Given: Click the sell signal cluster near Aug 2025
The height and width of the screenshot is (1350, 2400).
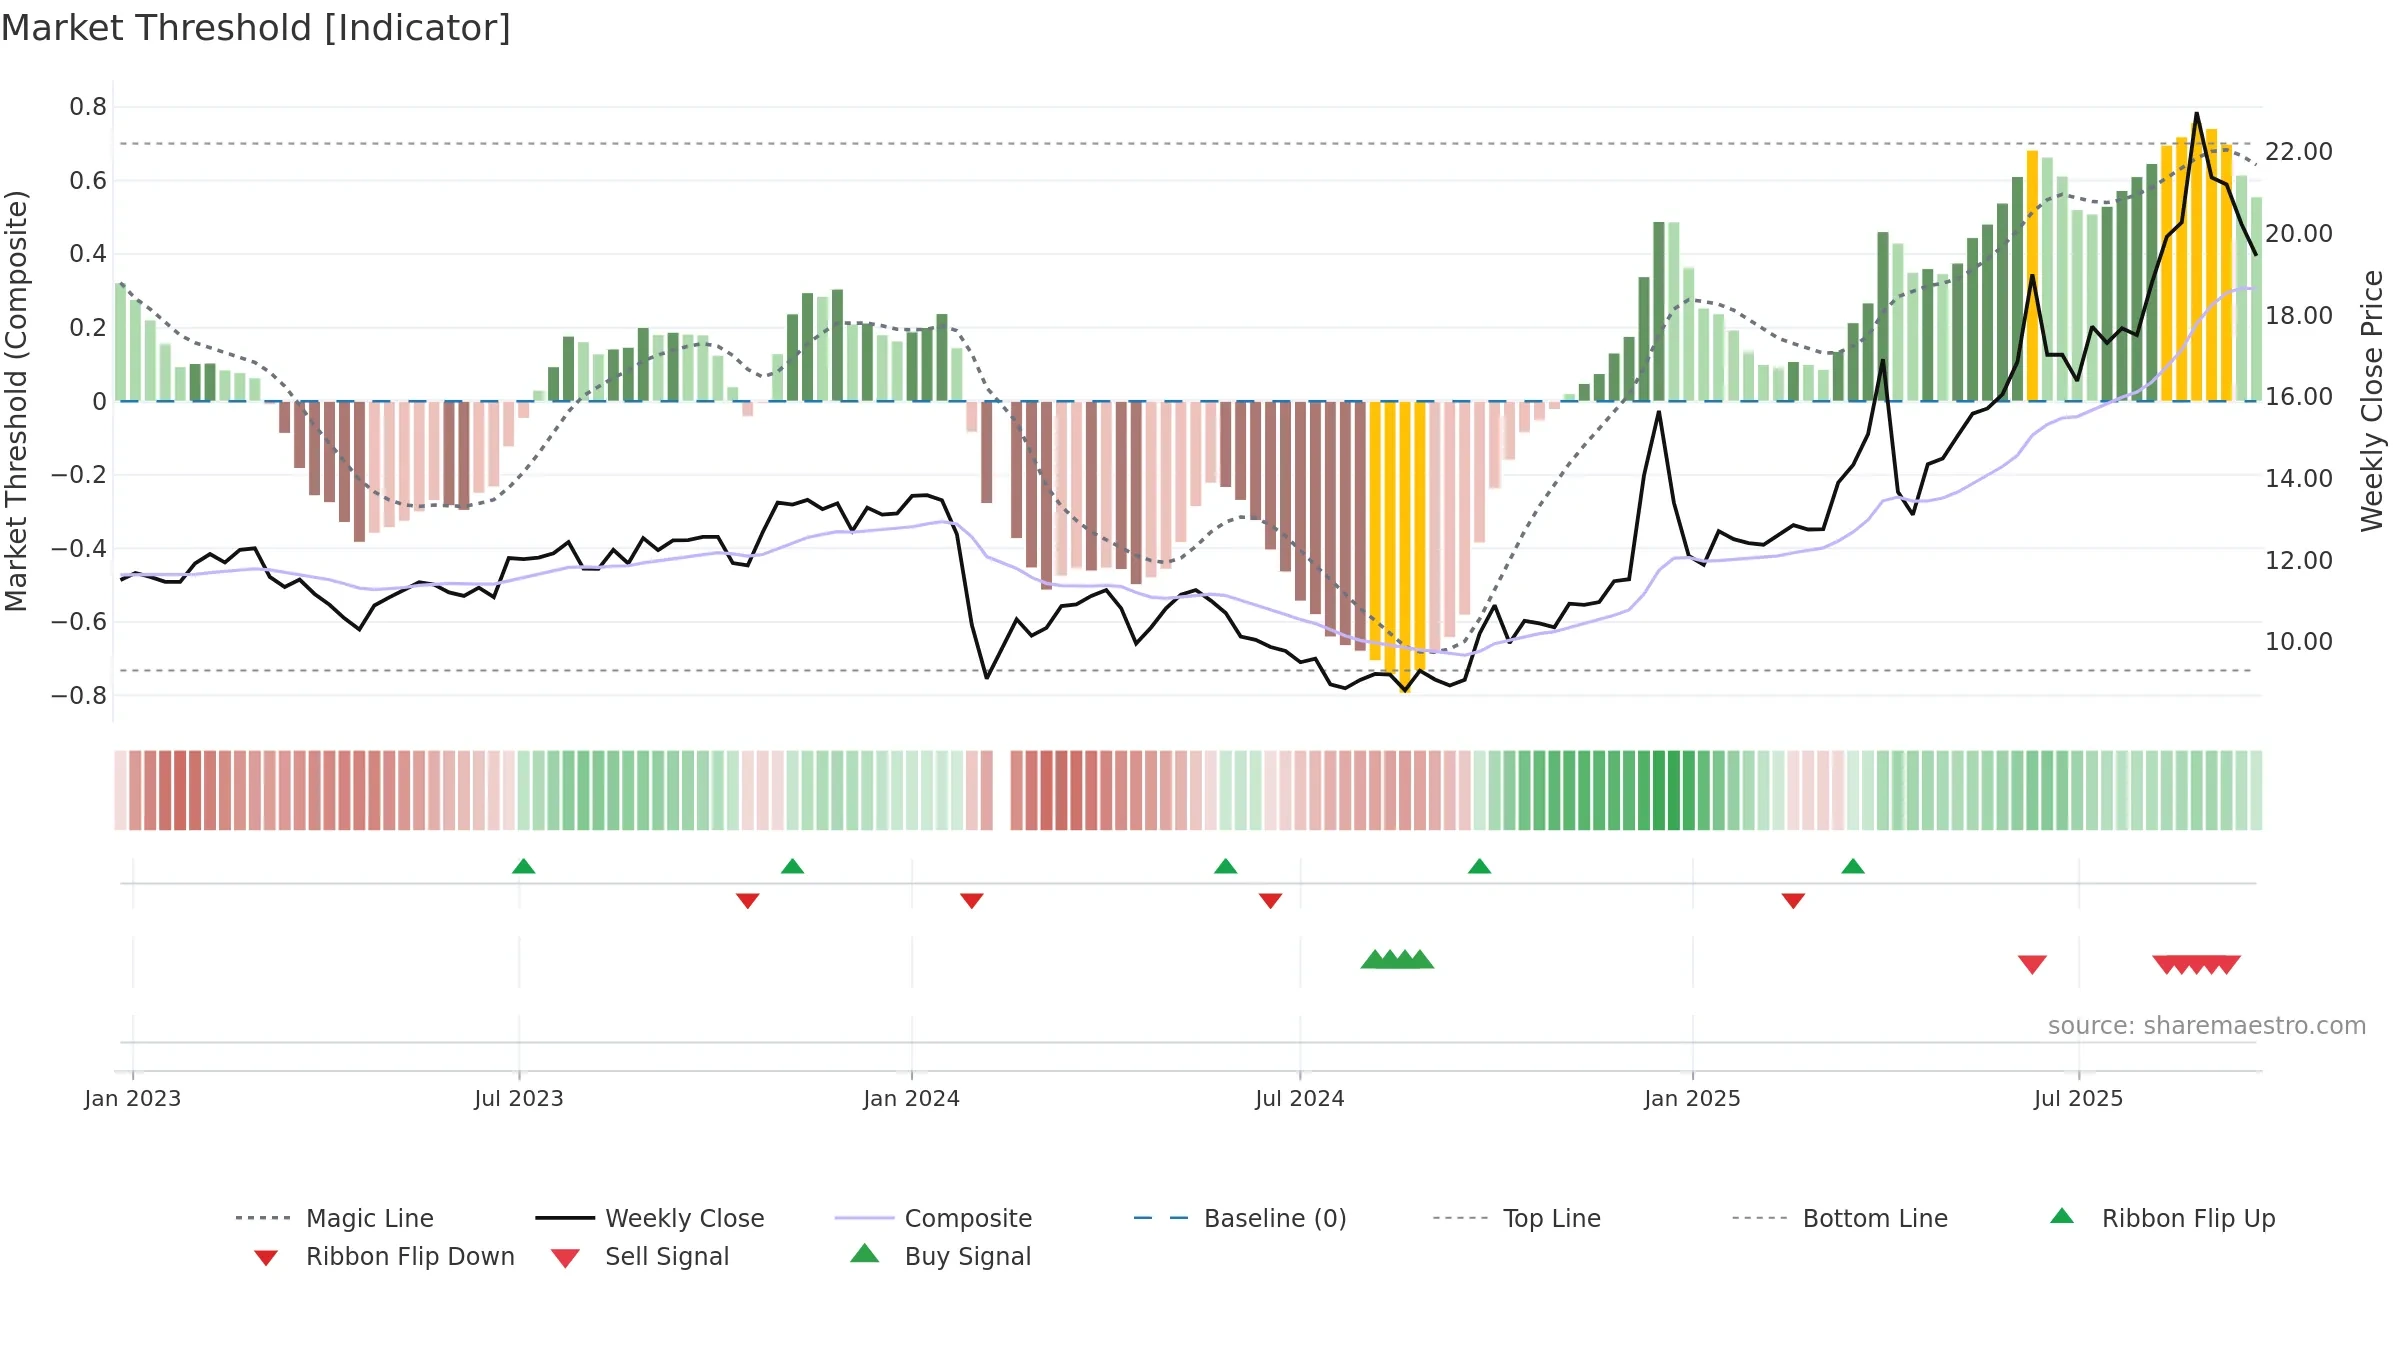Looking at the screenshot, I should 2197,965.
